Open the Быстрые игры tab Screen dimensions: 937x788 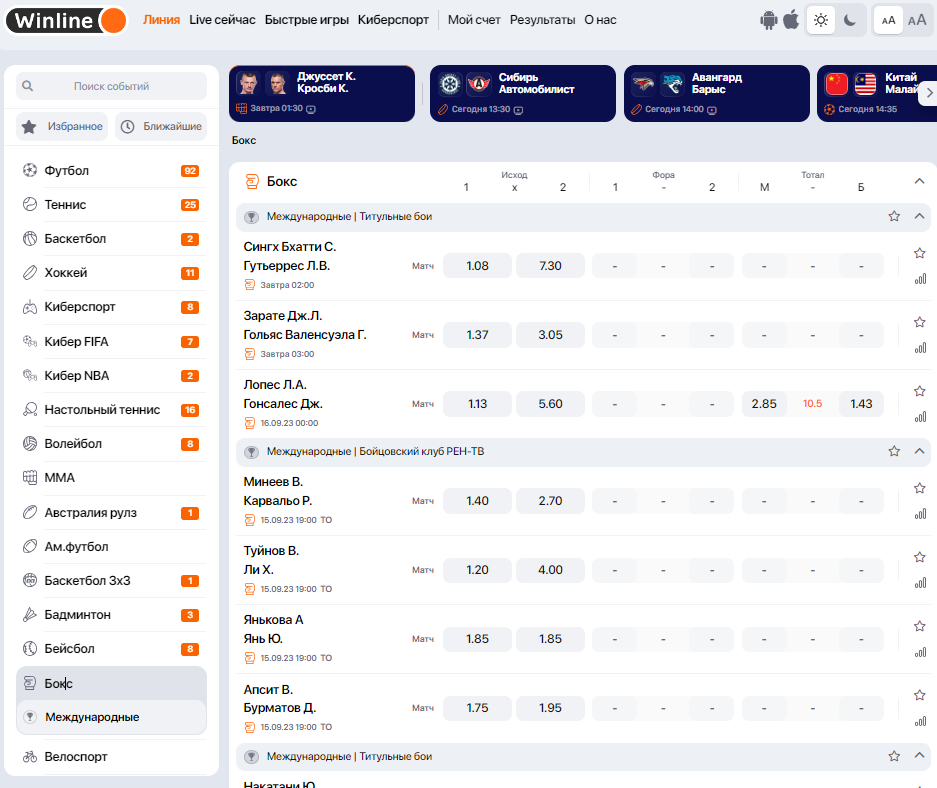[x=307, y=20]
